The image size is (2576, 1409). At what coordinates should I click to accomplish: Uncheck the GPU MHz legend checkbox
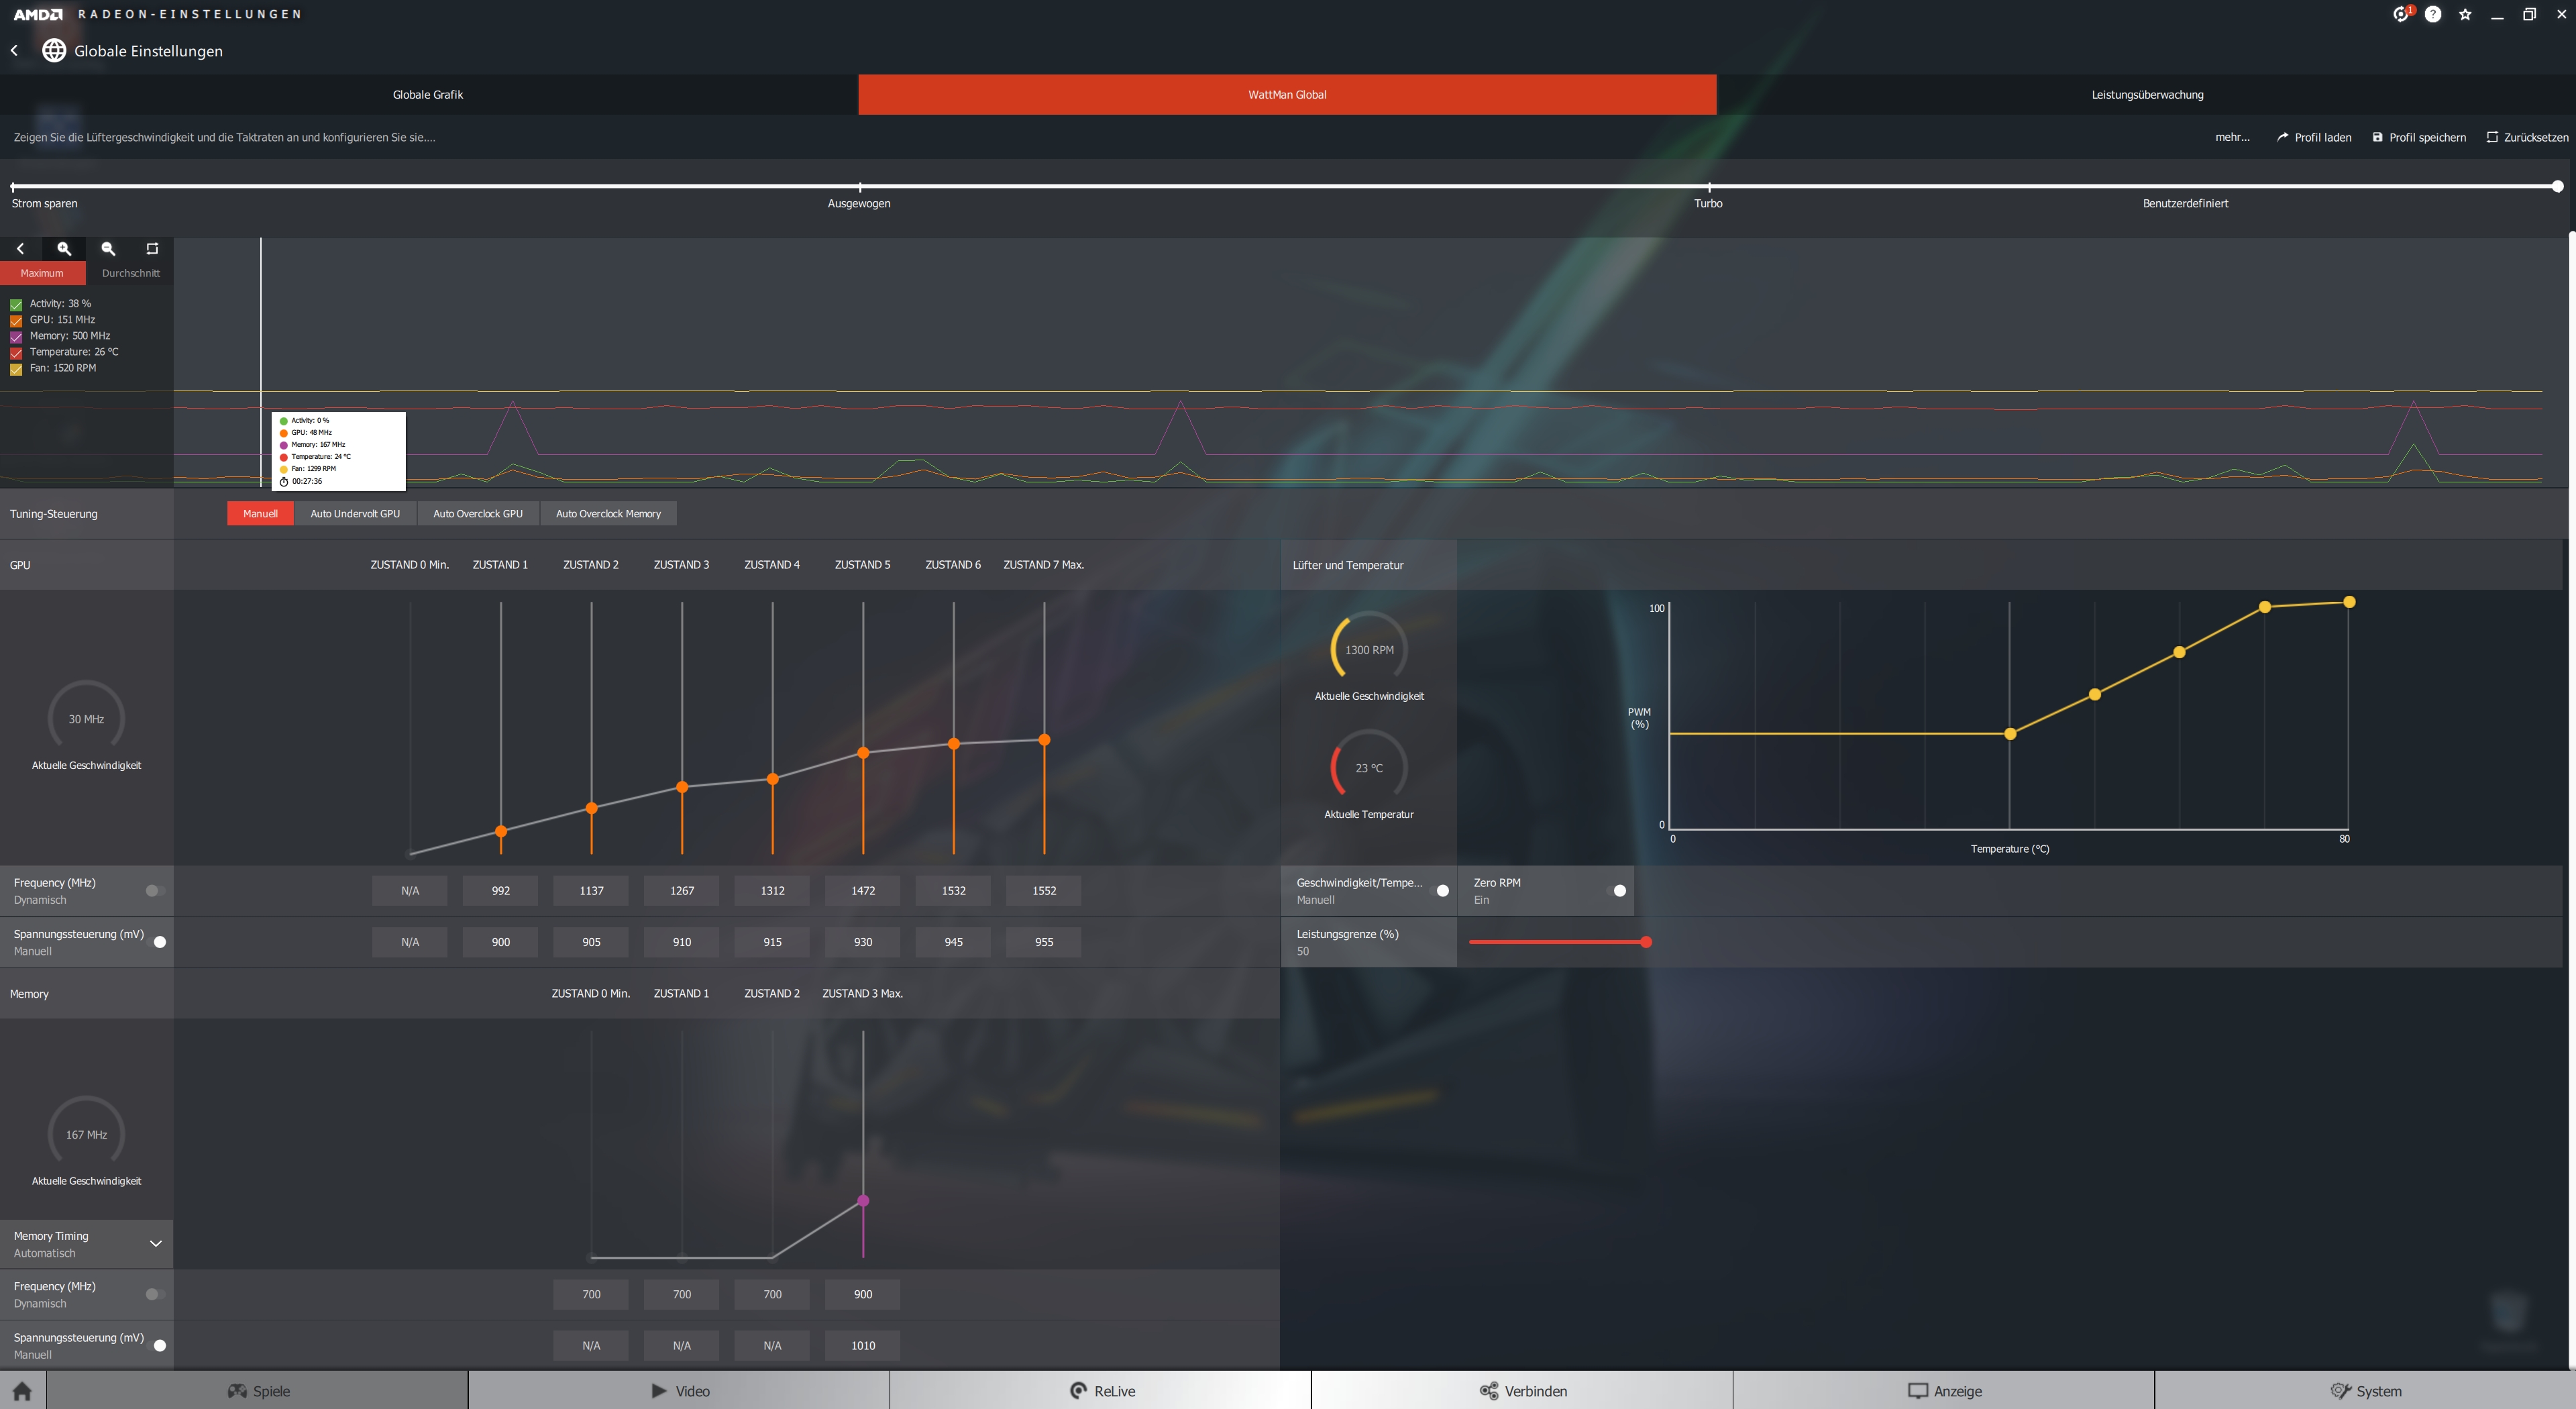[x=16, y=320]
